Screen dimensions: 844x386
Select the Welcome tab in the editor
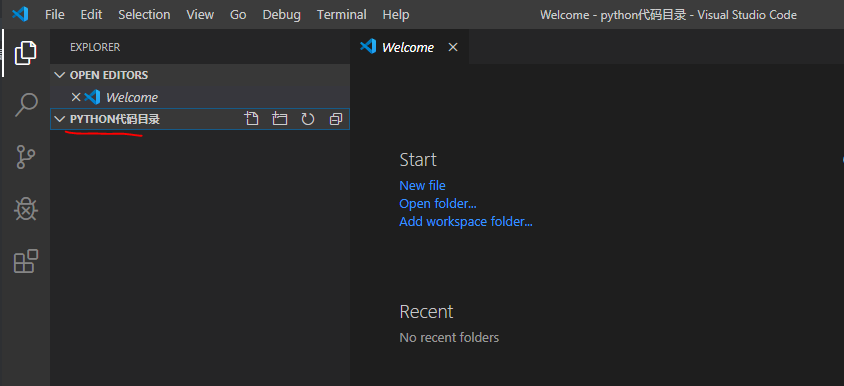click(410, 47)
